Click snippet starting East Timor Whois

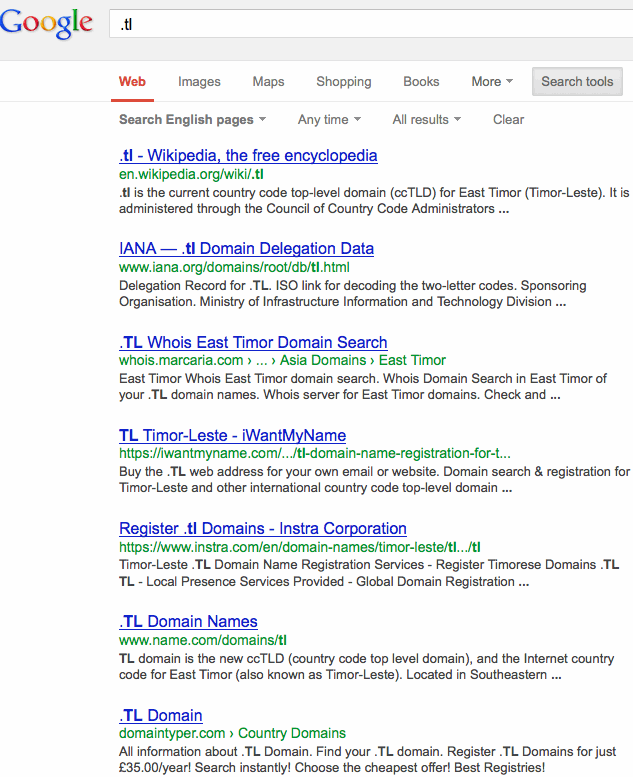click(362, 387)
